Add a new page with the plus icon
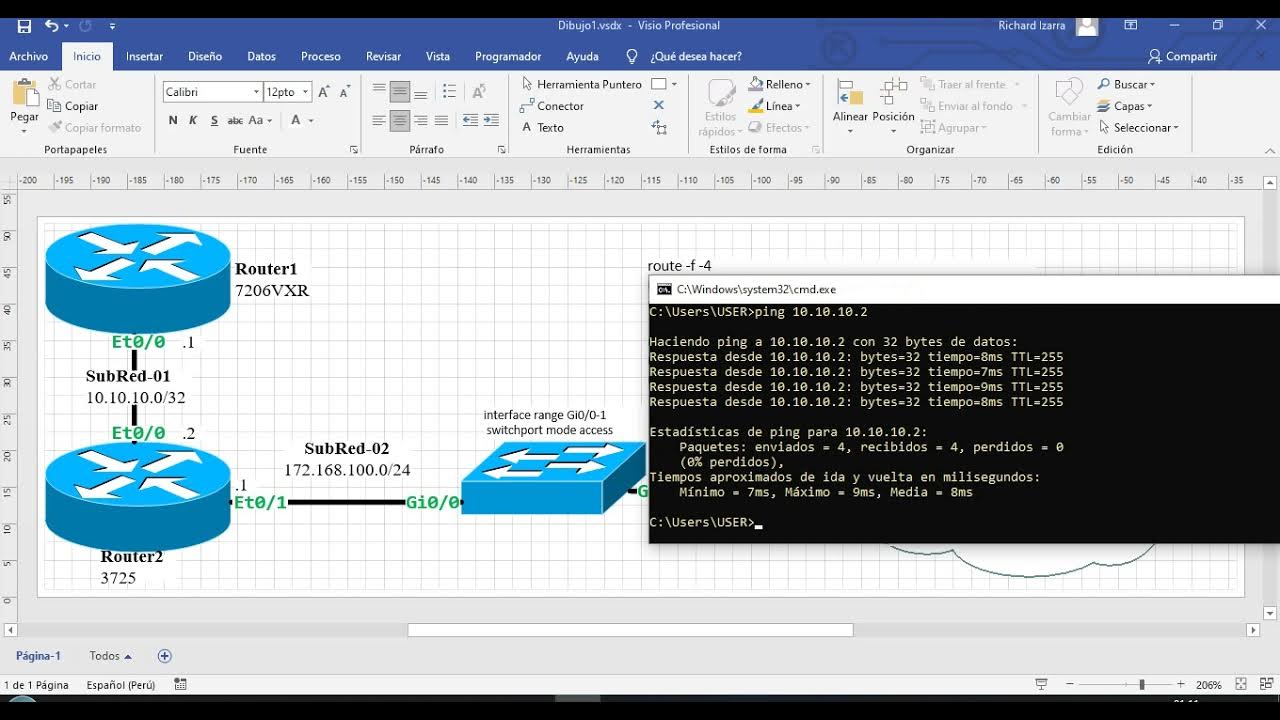This screenshot has height=720, width=1280. pos(165,656)
